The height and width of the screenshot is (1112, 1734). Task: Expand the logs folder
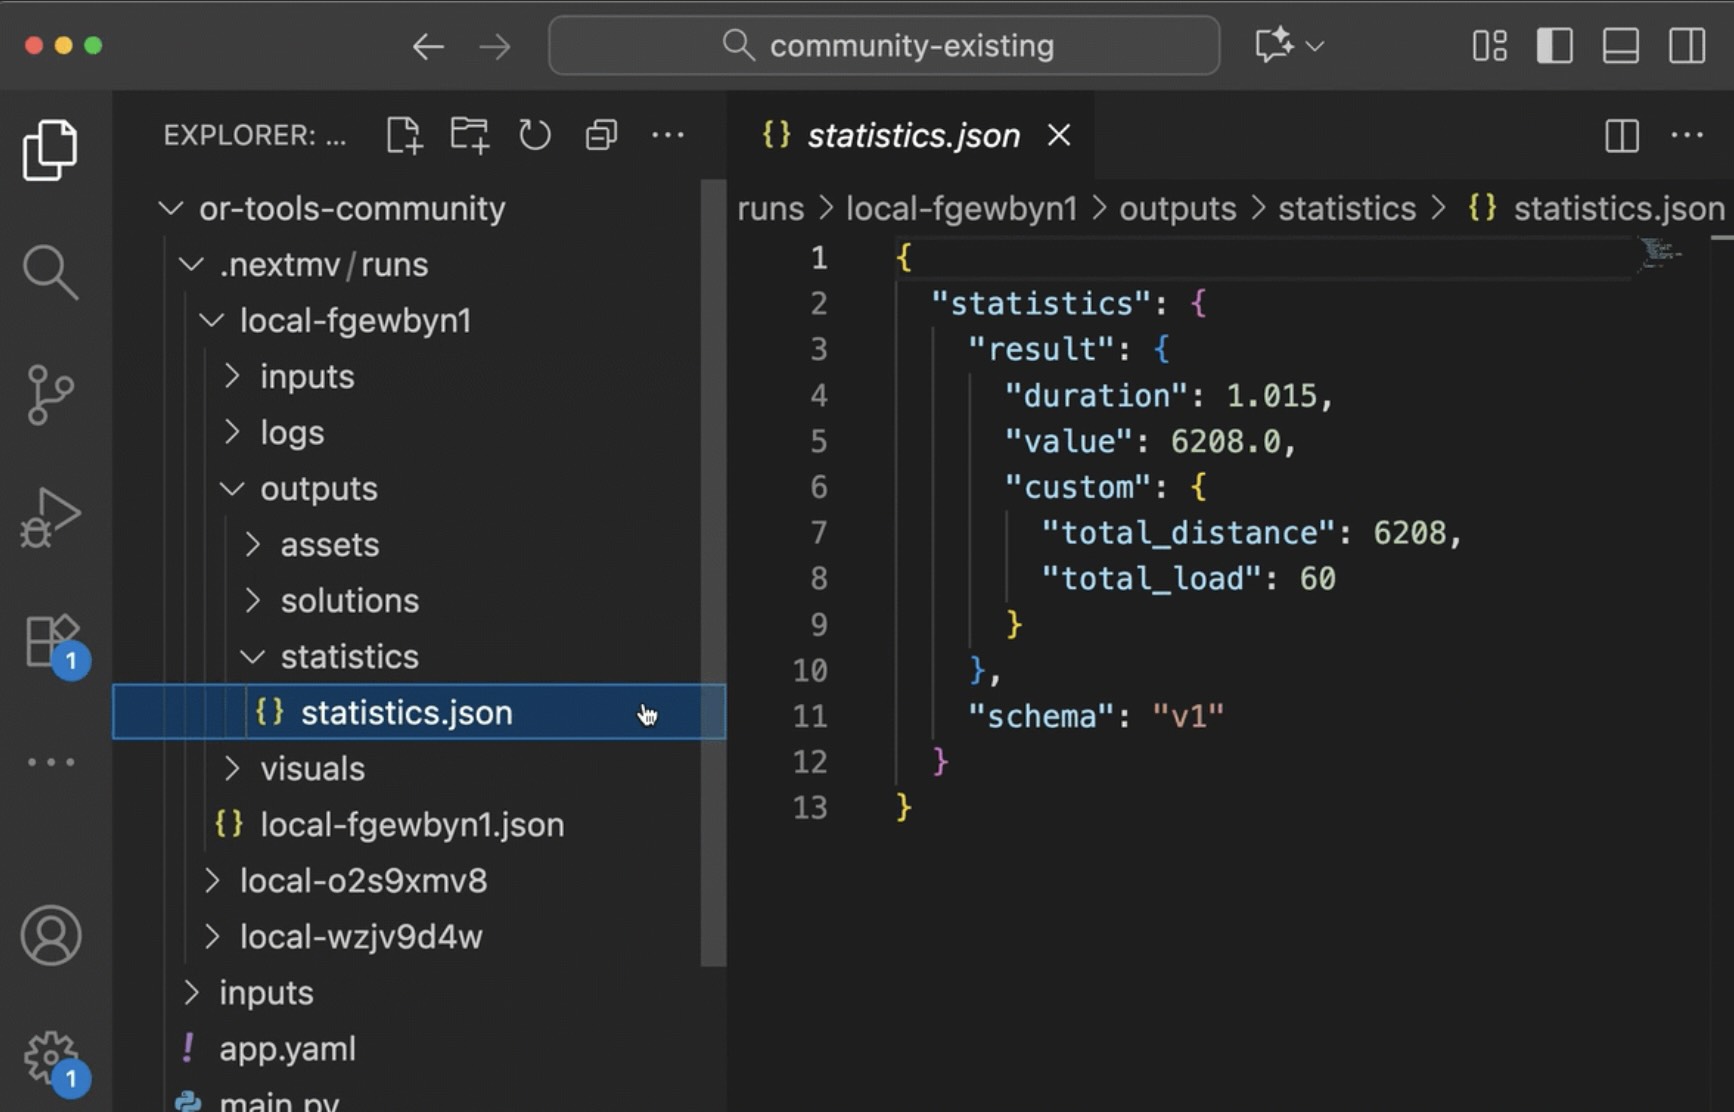point(232,432)
